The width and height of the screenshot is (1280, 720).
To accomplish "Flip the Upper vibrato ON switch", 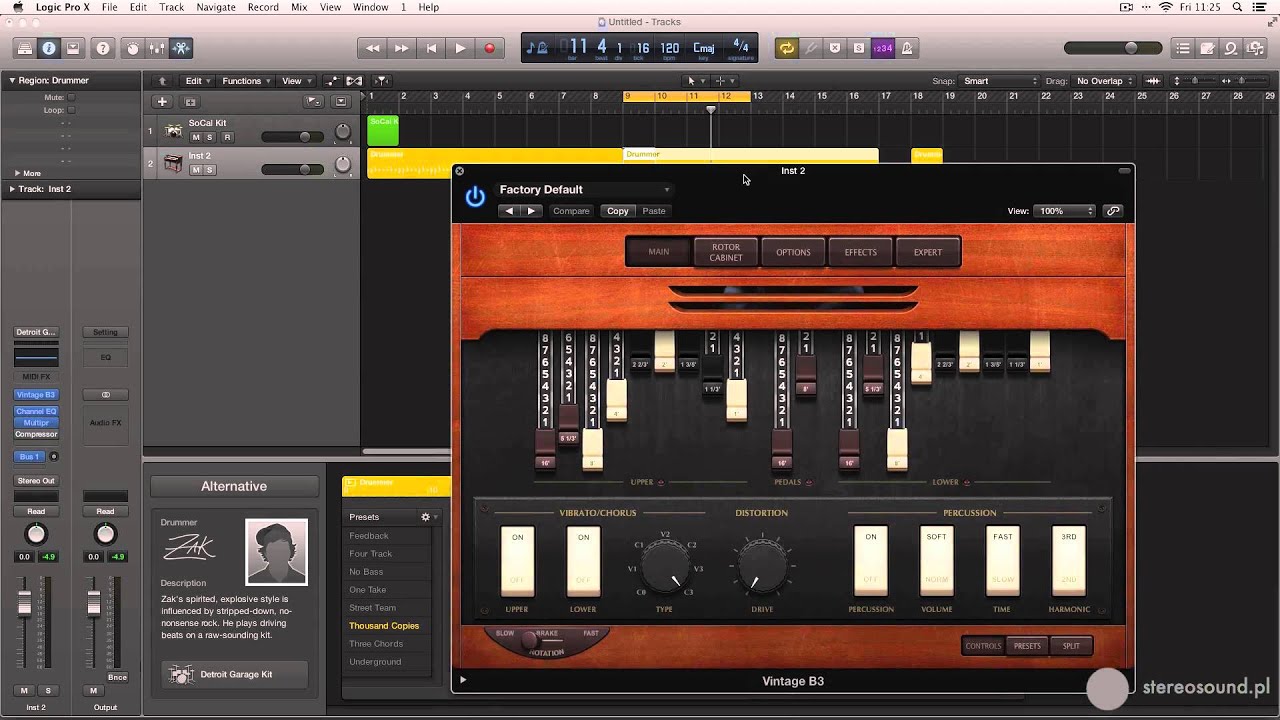I will 517,561.
